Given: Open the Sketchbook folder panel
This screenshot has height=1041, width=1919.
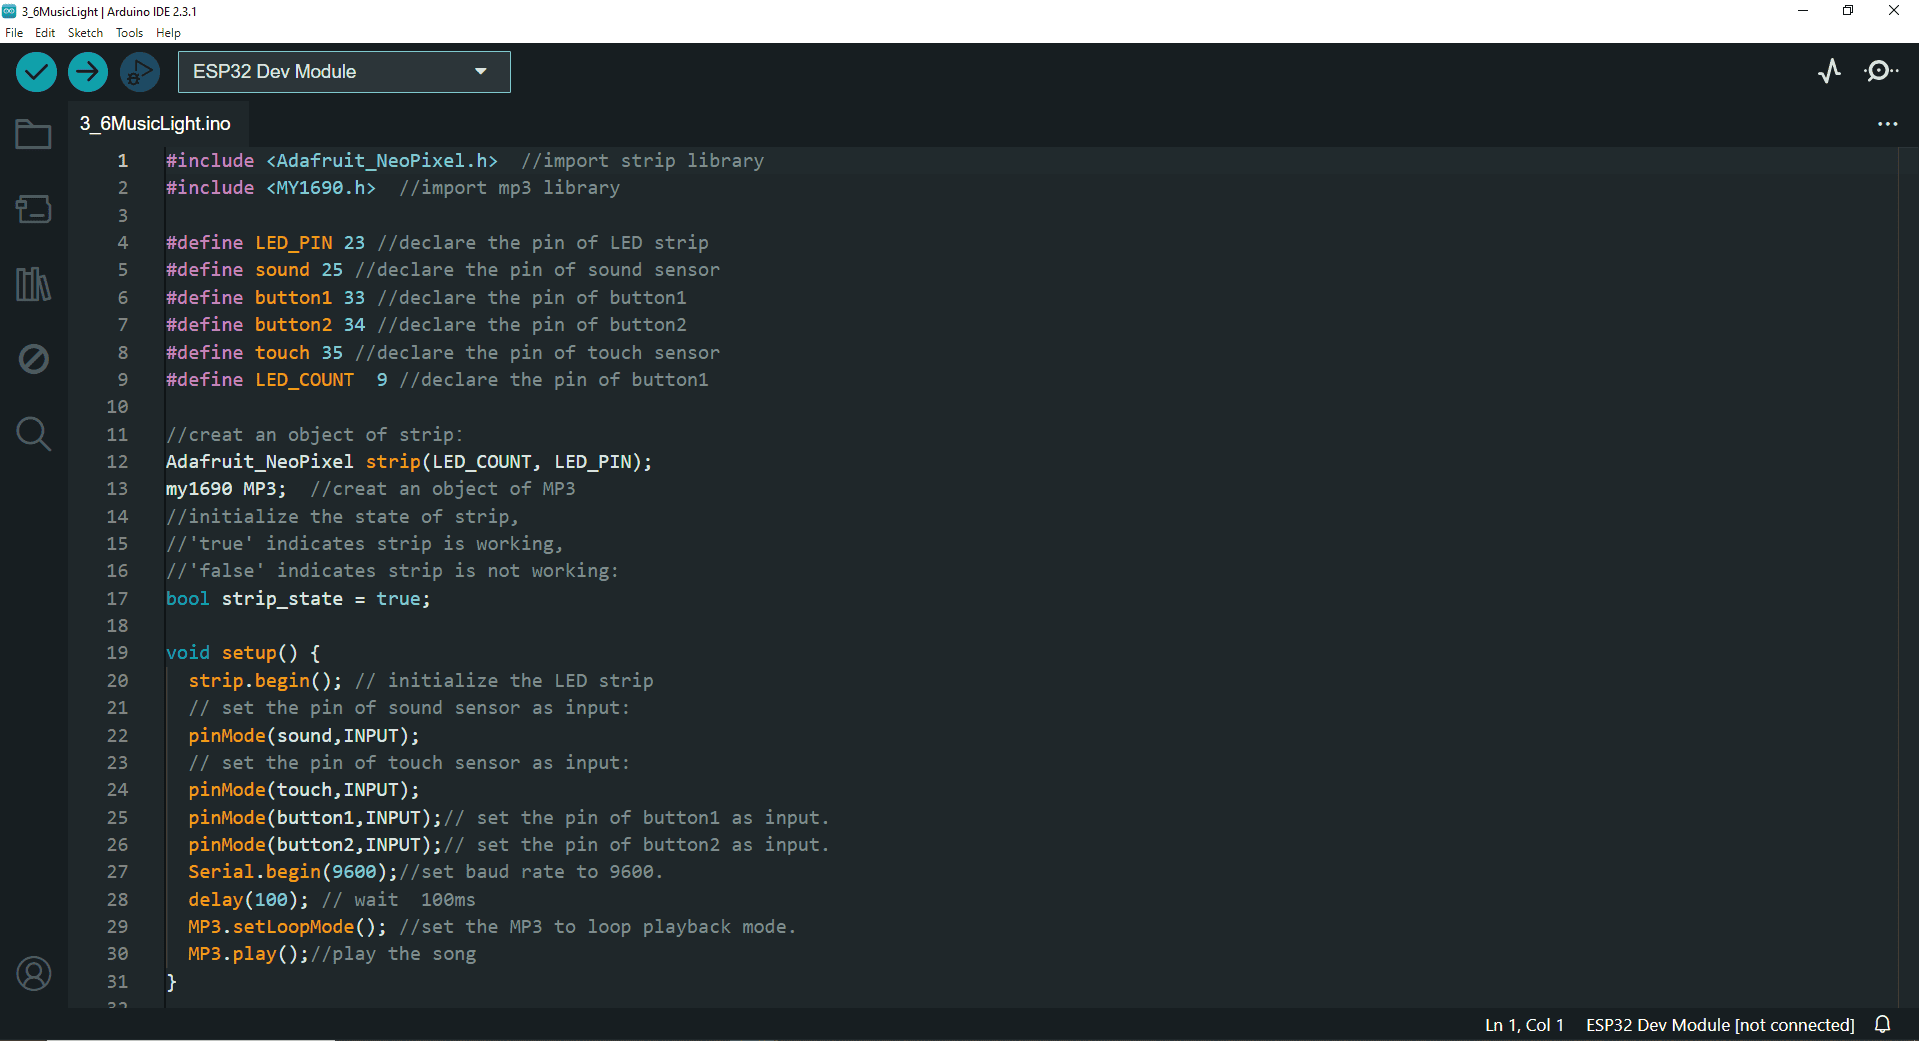Looking at the screenshot, I should [33, 134].
